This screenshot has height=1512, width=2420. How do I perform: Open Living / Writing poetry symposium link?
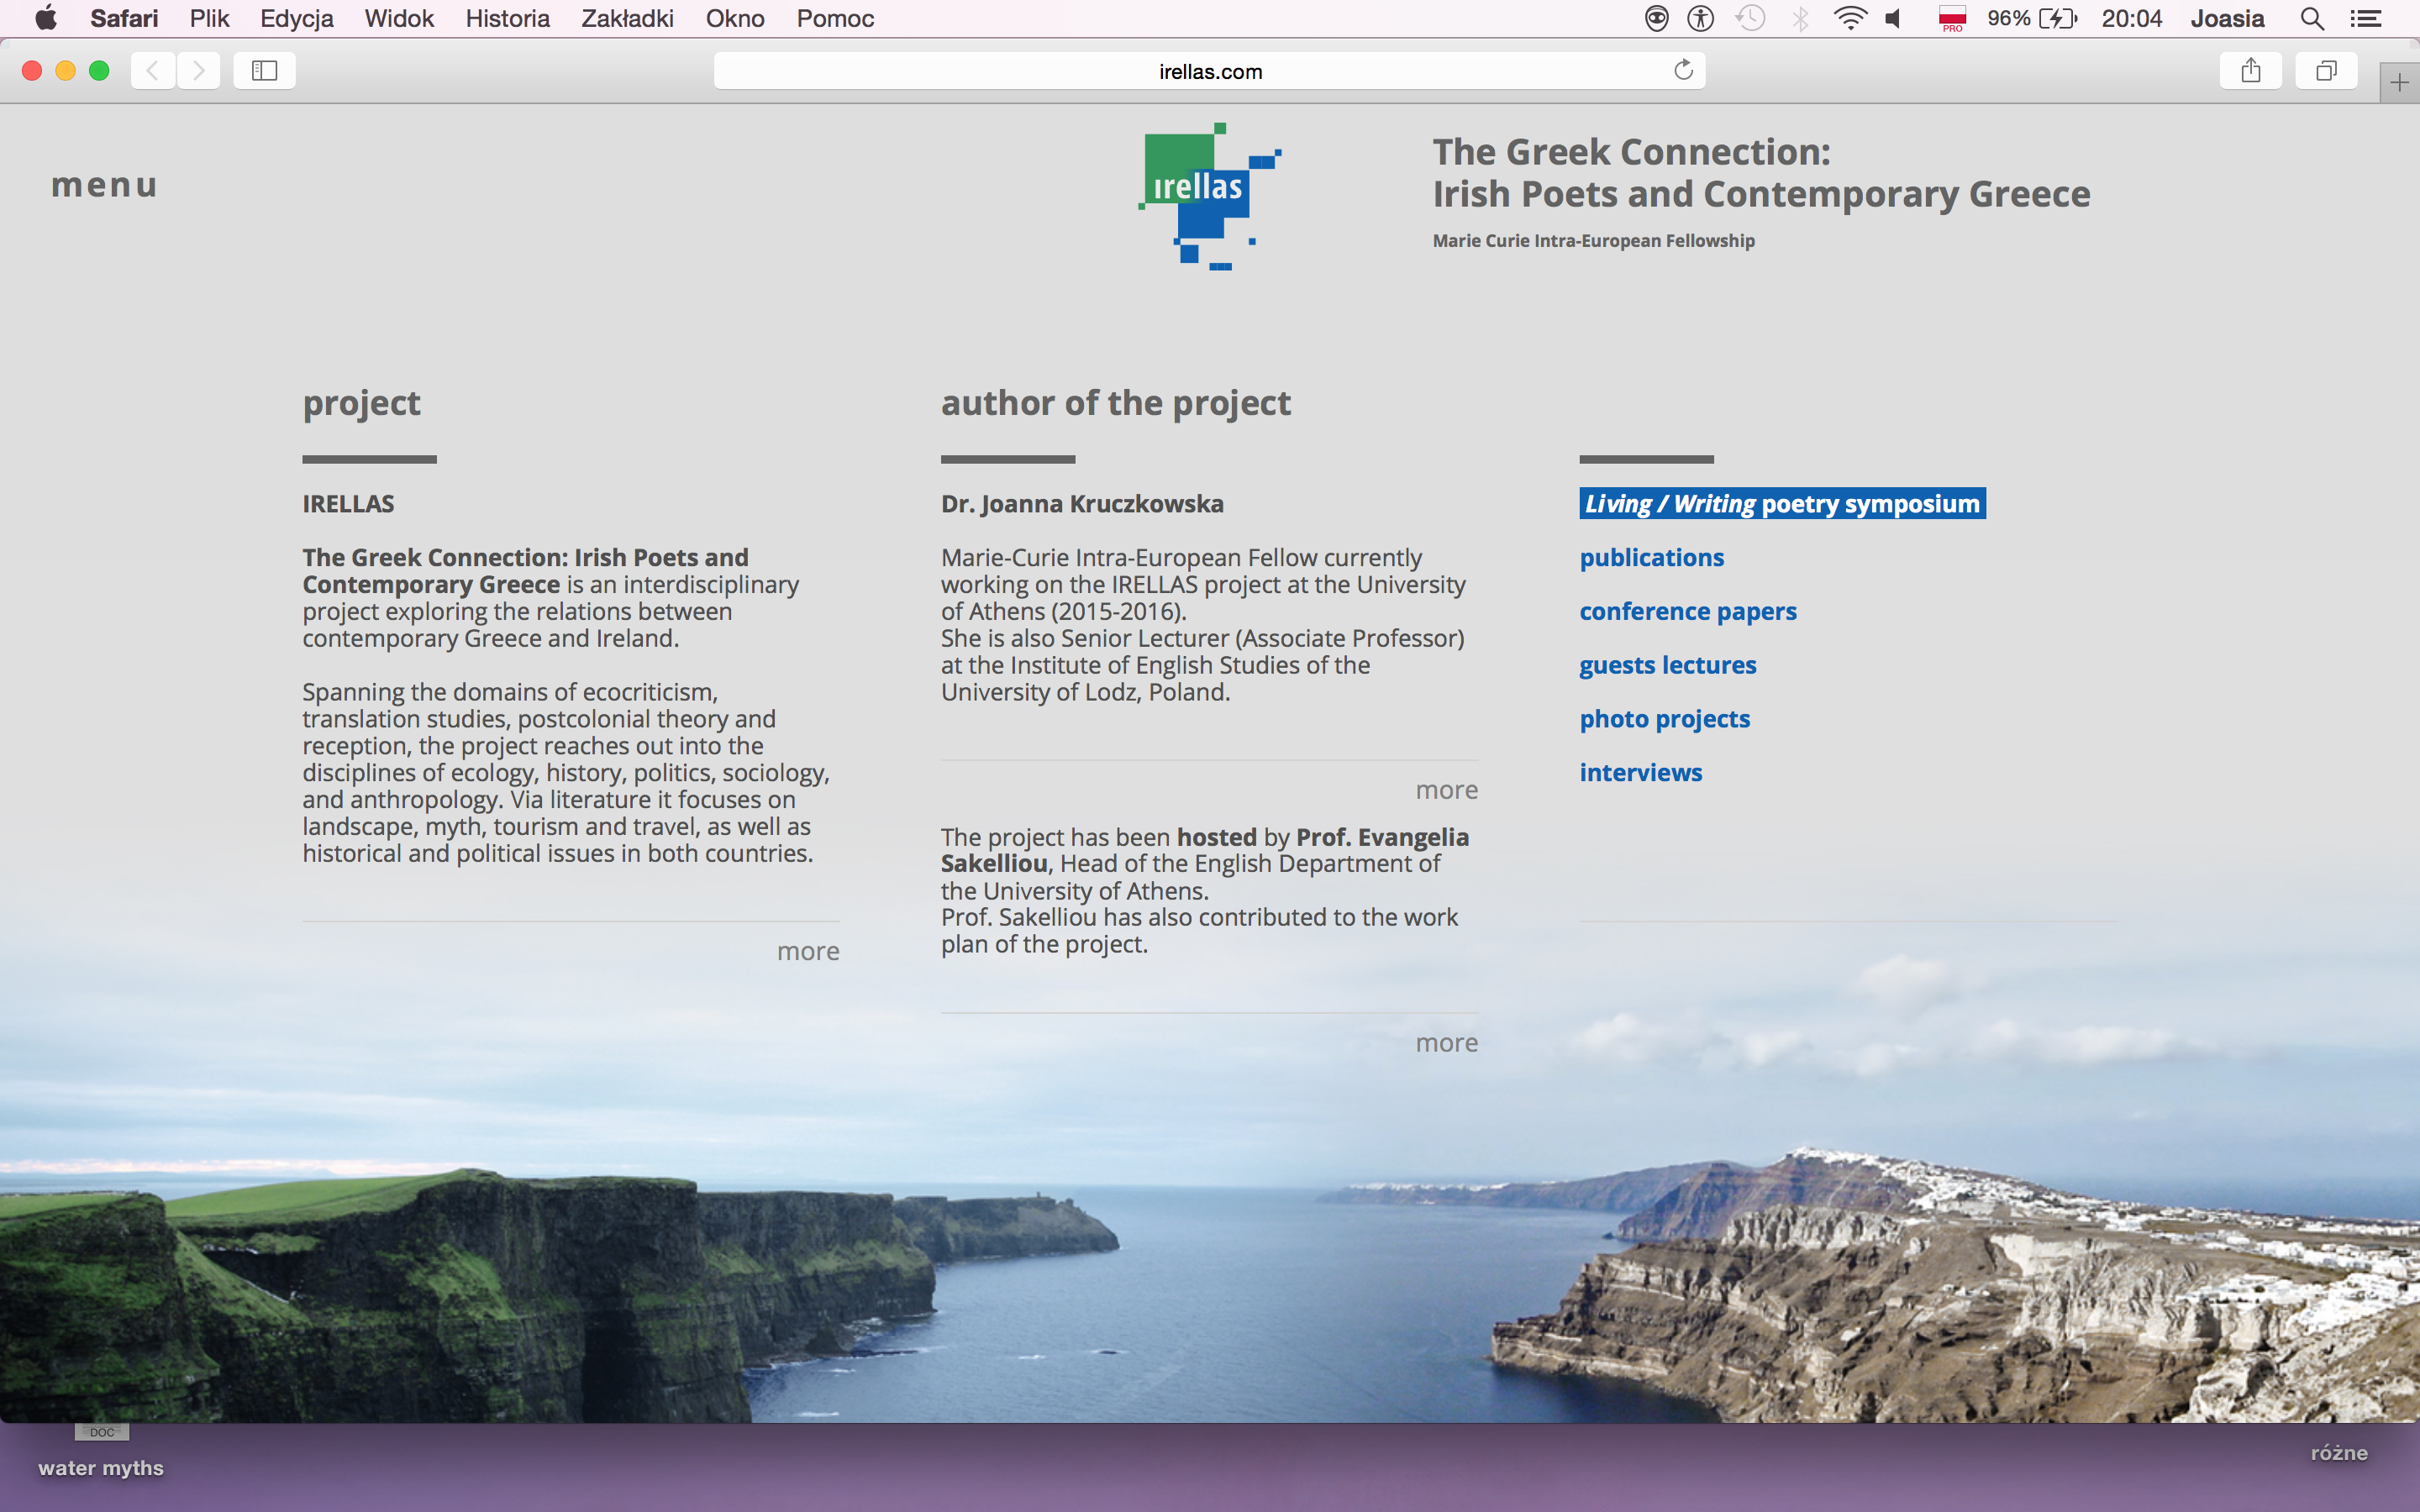1782,504
